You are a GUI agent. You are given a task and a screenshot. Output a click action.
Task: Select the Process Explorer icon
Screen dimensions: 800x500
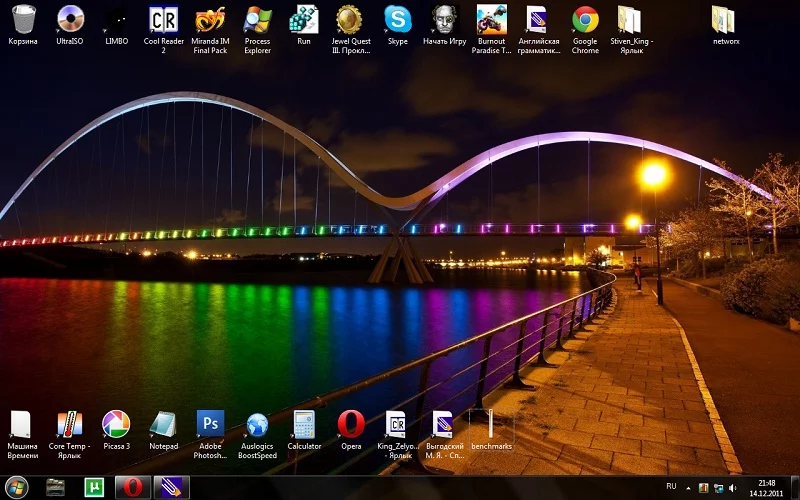click(257, 20)
